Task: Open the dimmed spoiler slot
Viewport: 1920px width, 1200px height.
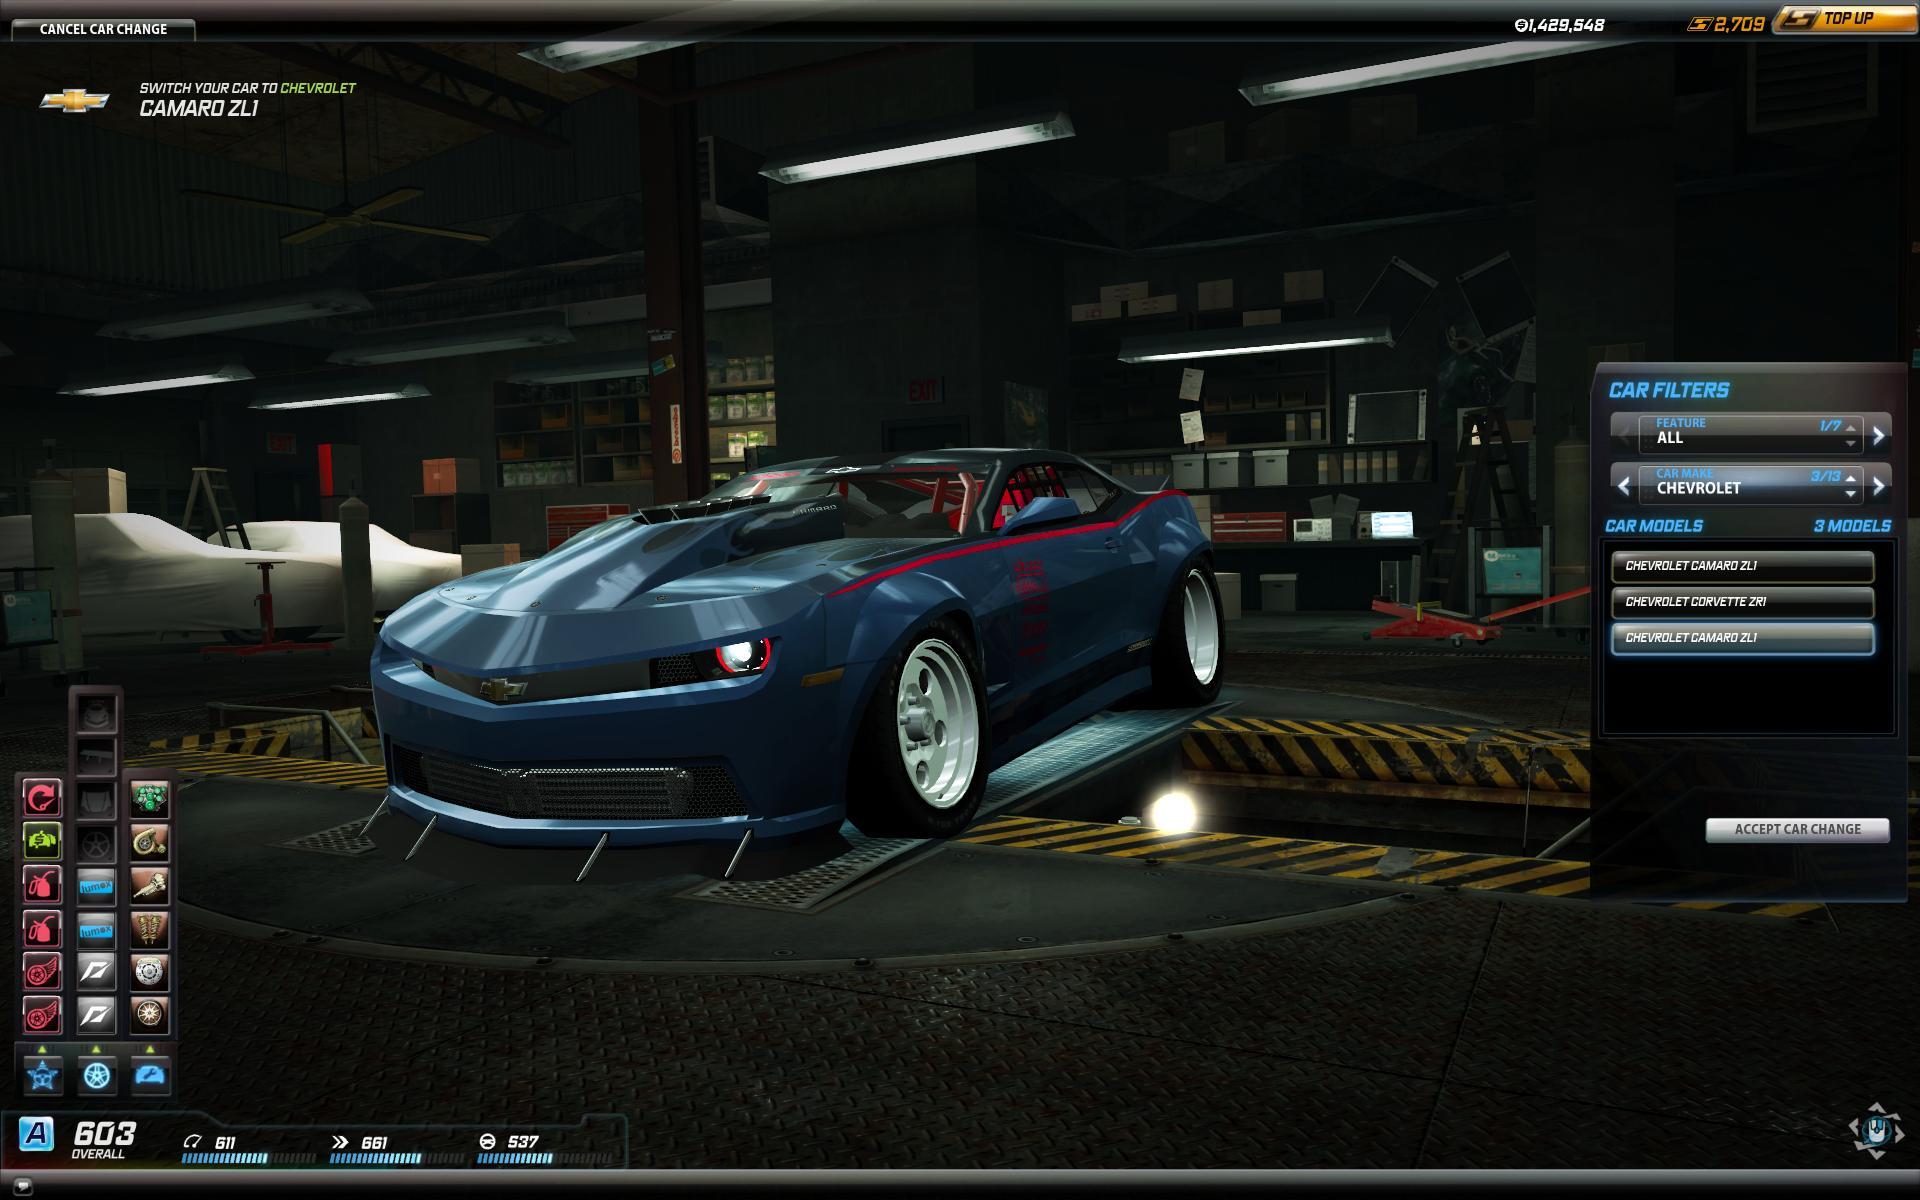Action: pyautogui.click(x=97, y=755)
